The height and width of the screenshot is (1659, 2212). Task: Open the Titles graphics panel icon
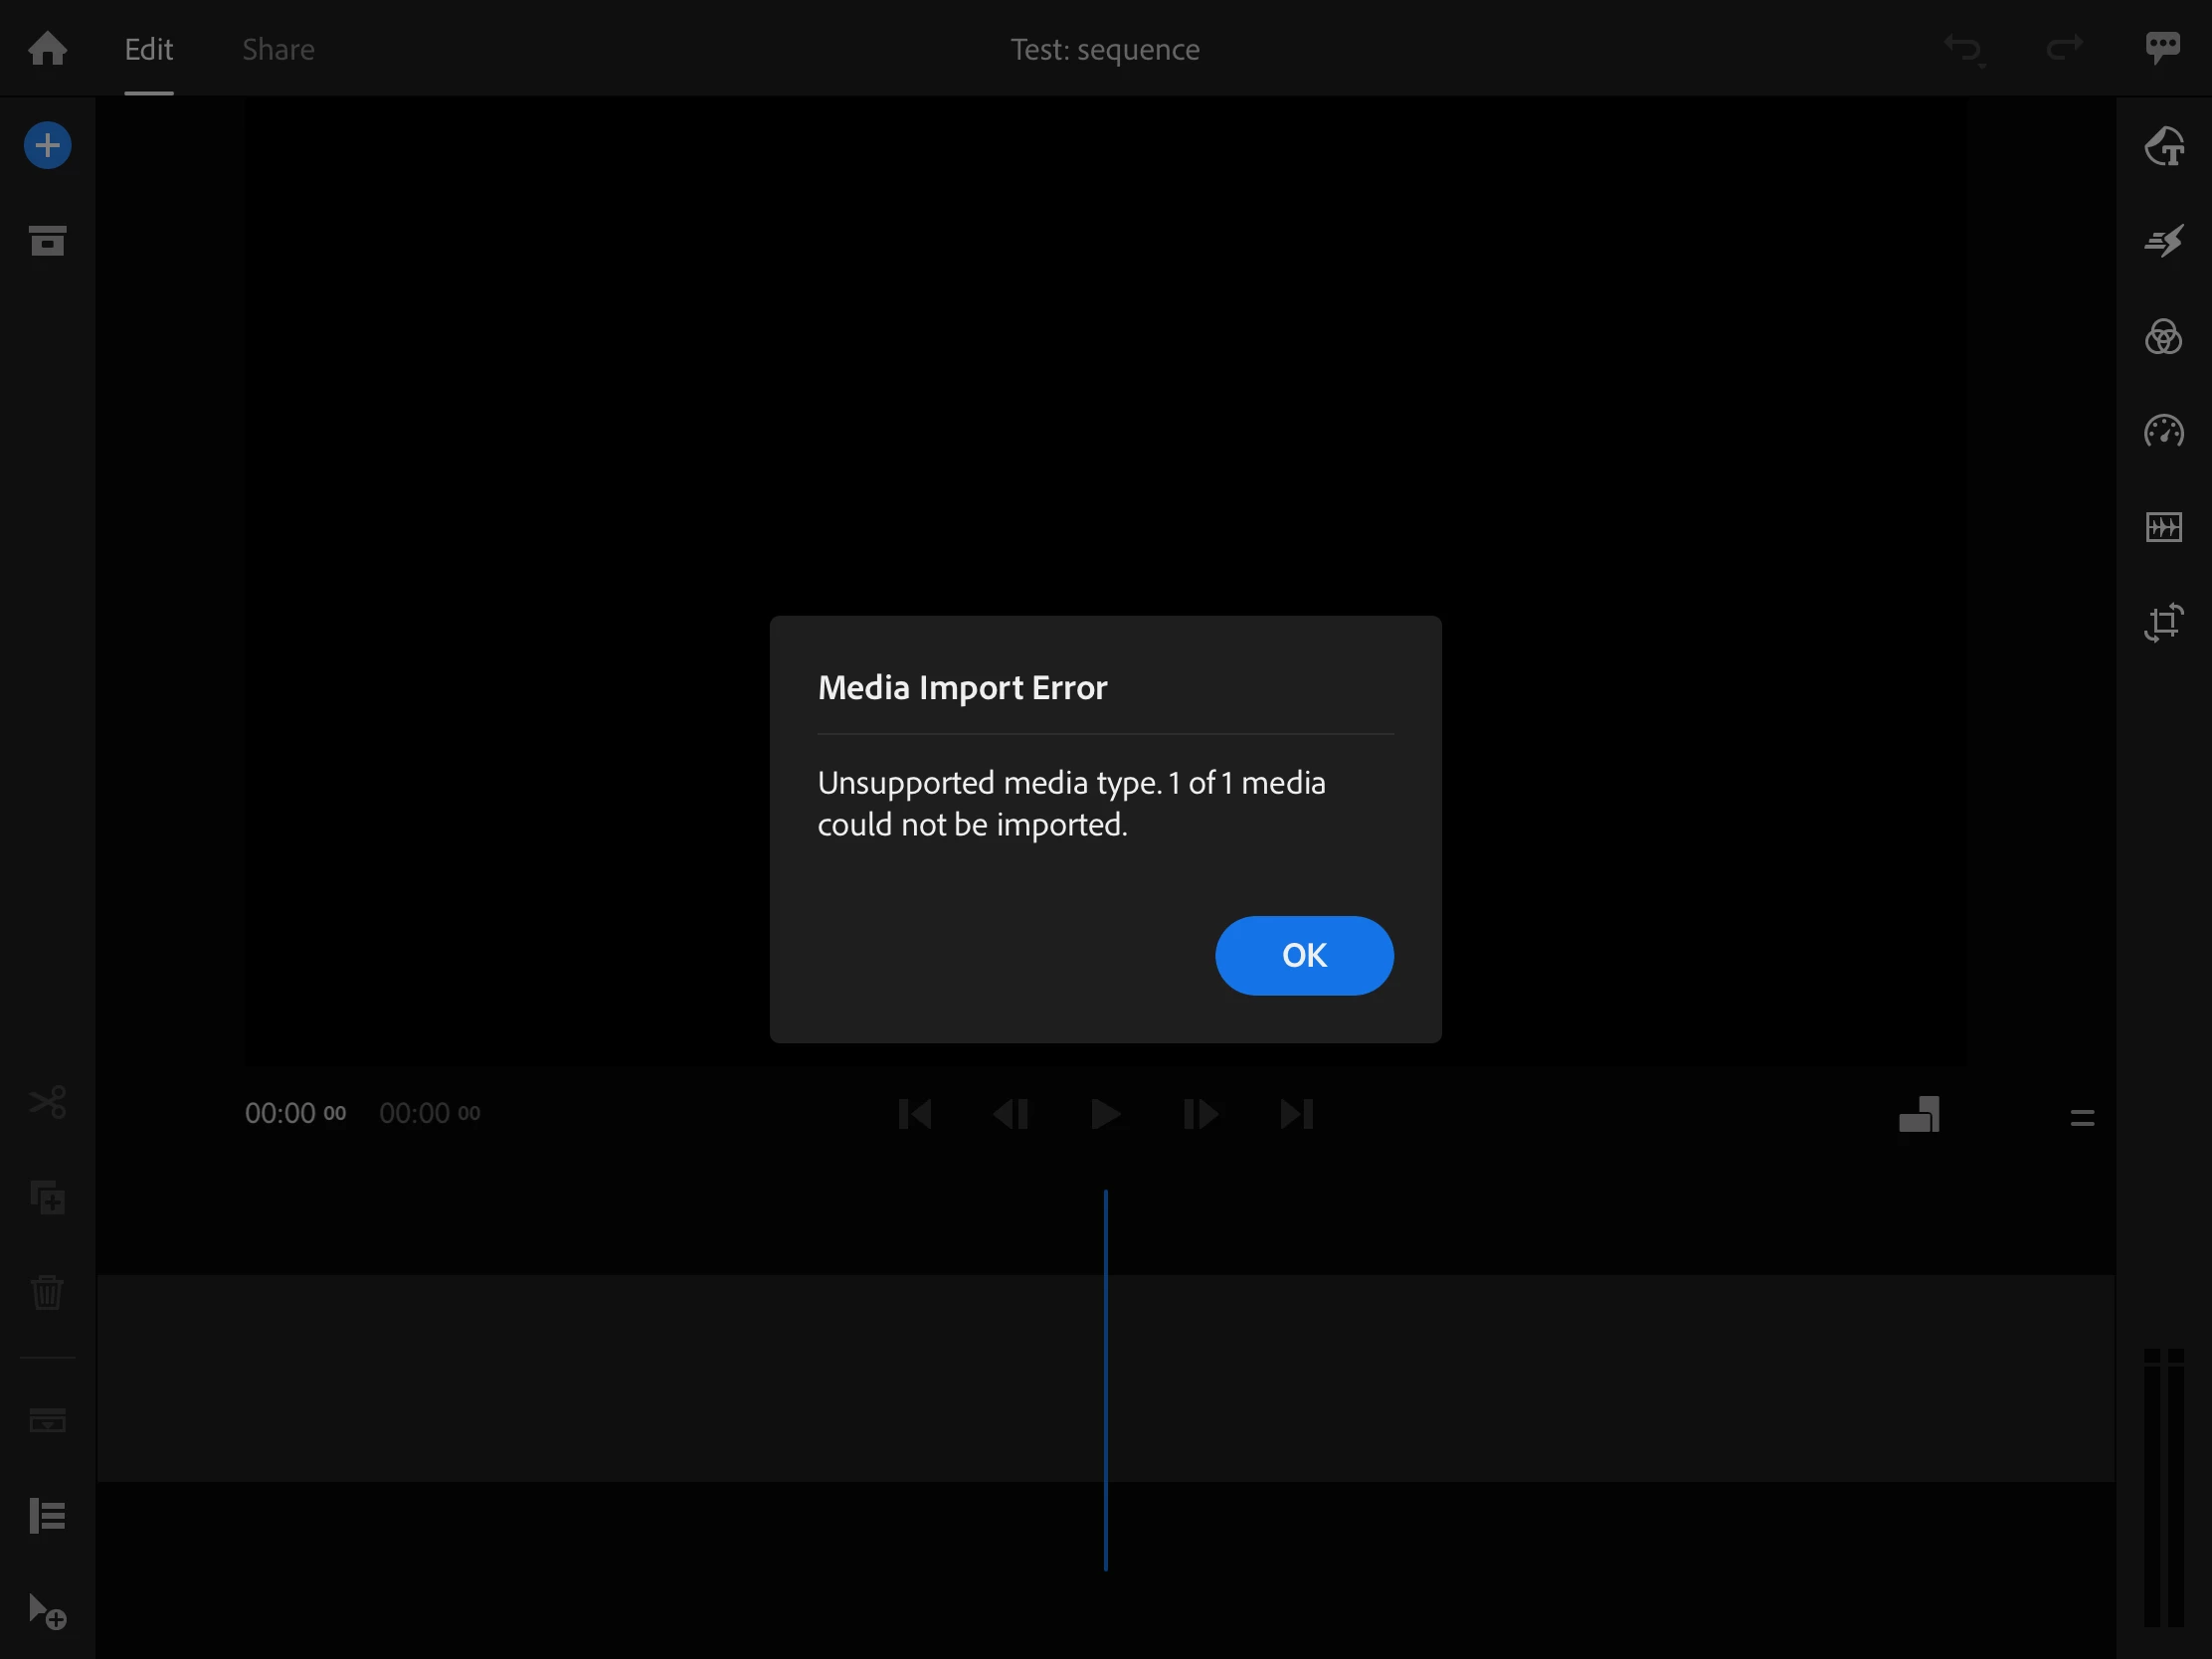pos(2163,146)
